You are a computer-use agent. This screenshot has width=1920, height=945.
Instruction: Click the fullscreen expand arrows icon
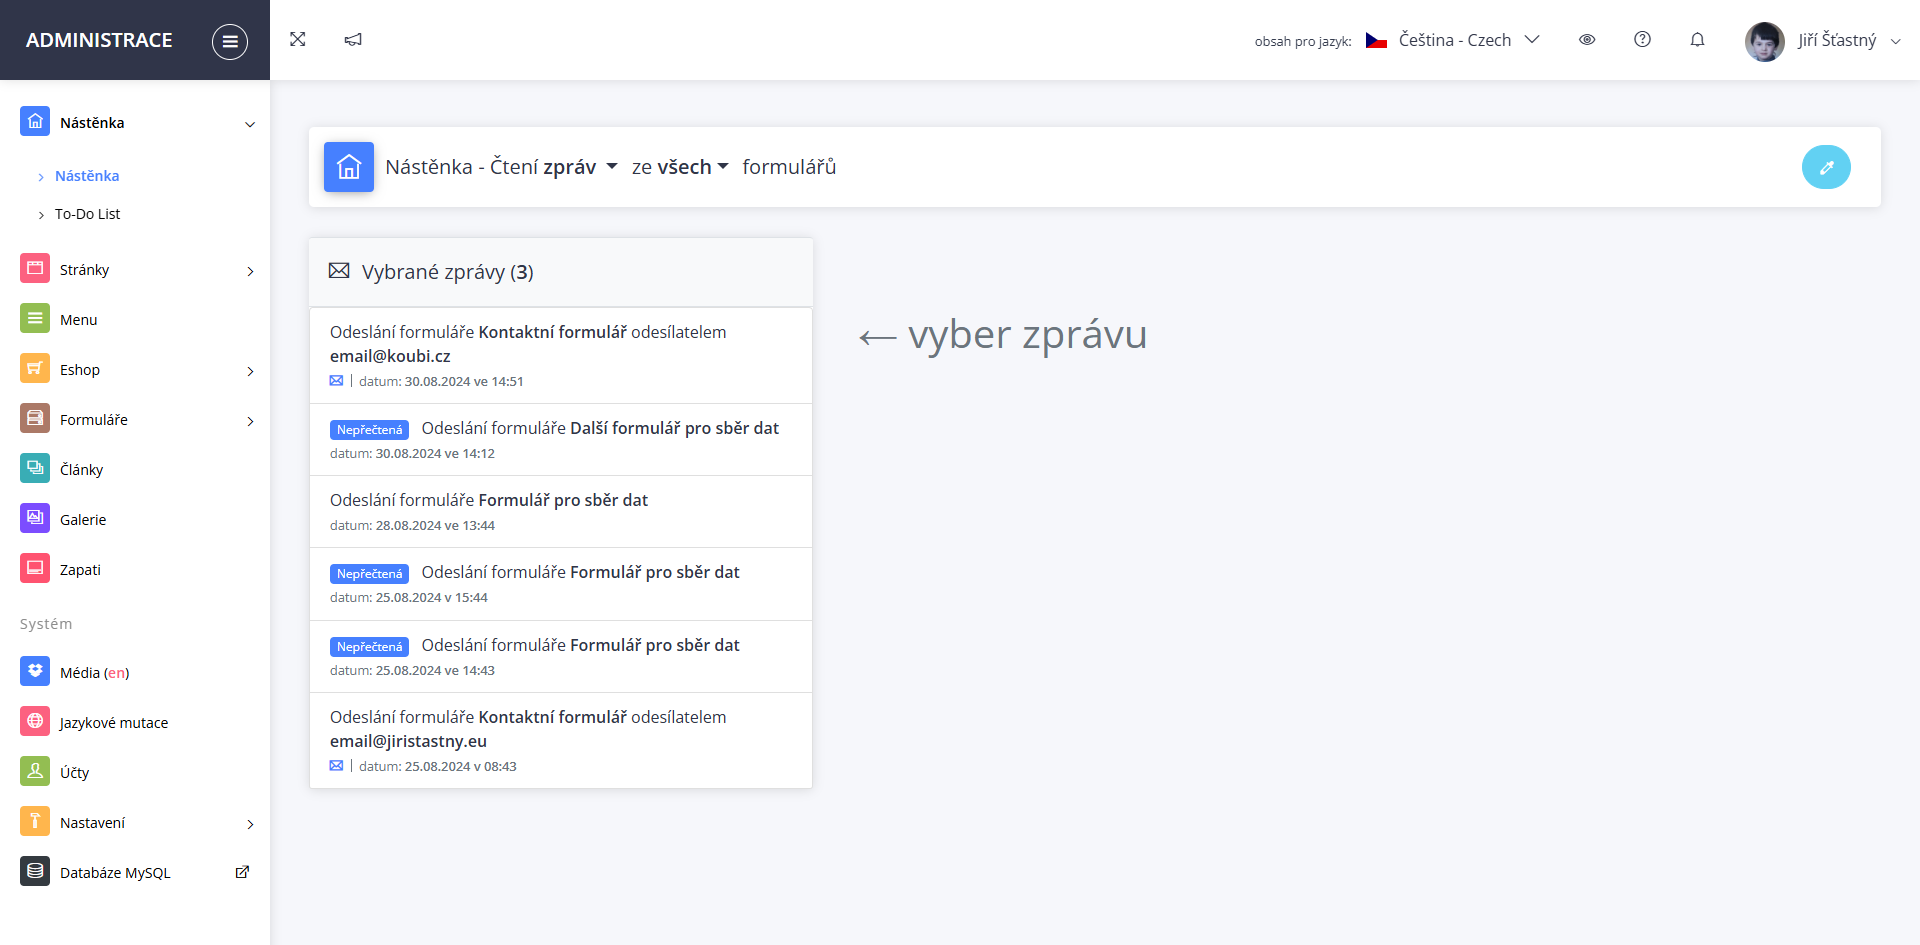click(x=298, y=40)
